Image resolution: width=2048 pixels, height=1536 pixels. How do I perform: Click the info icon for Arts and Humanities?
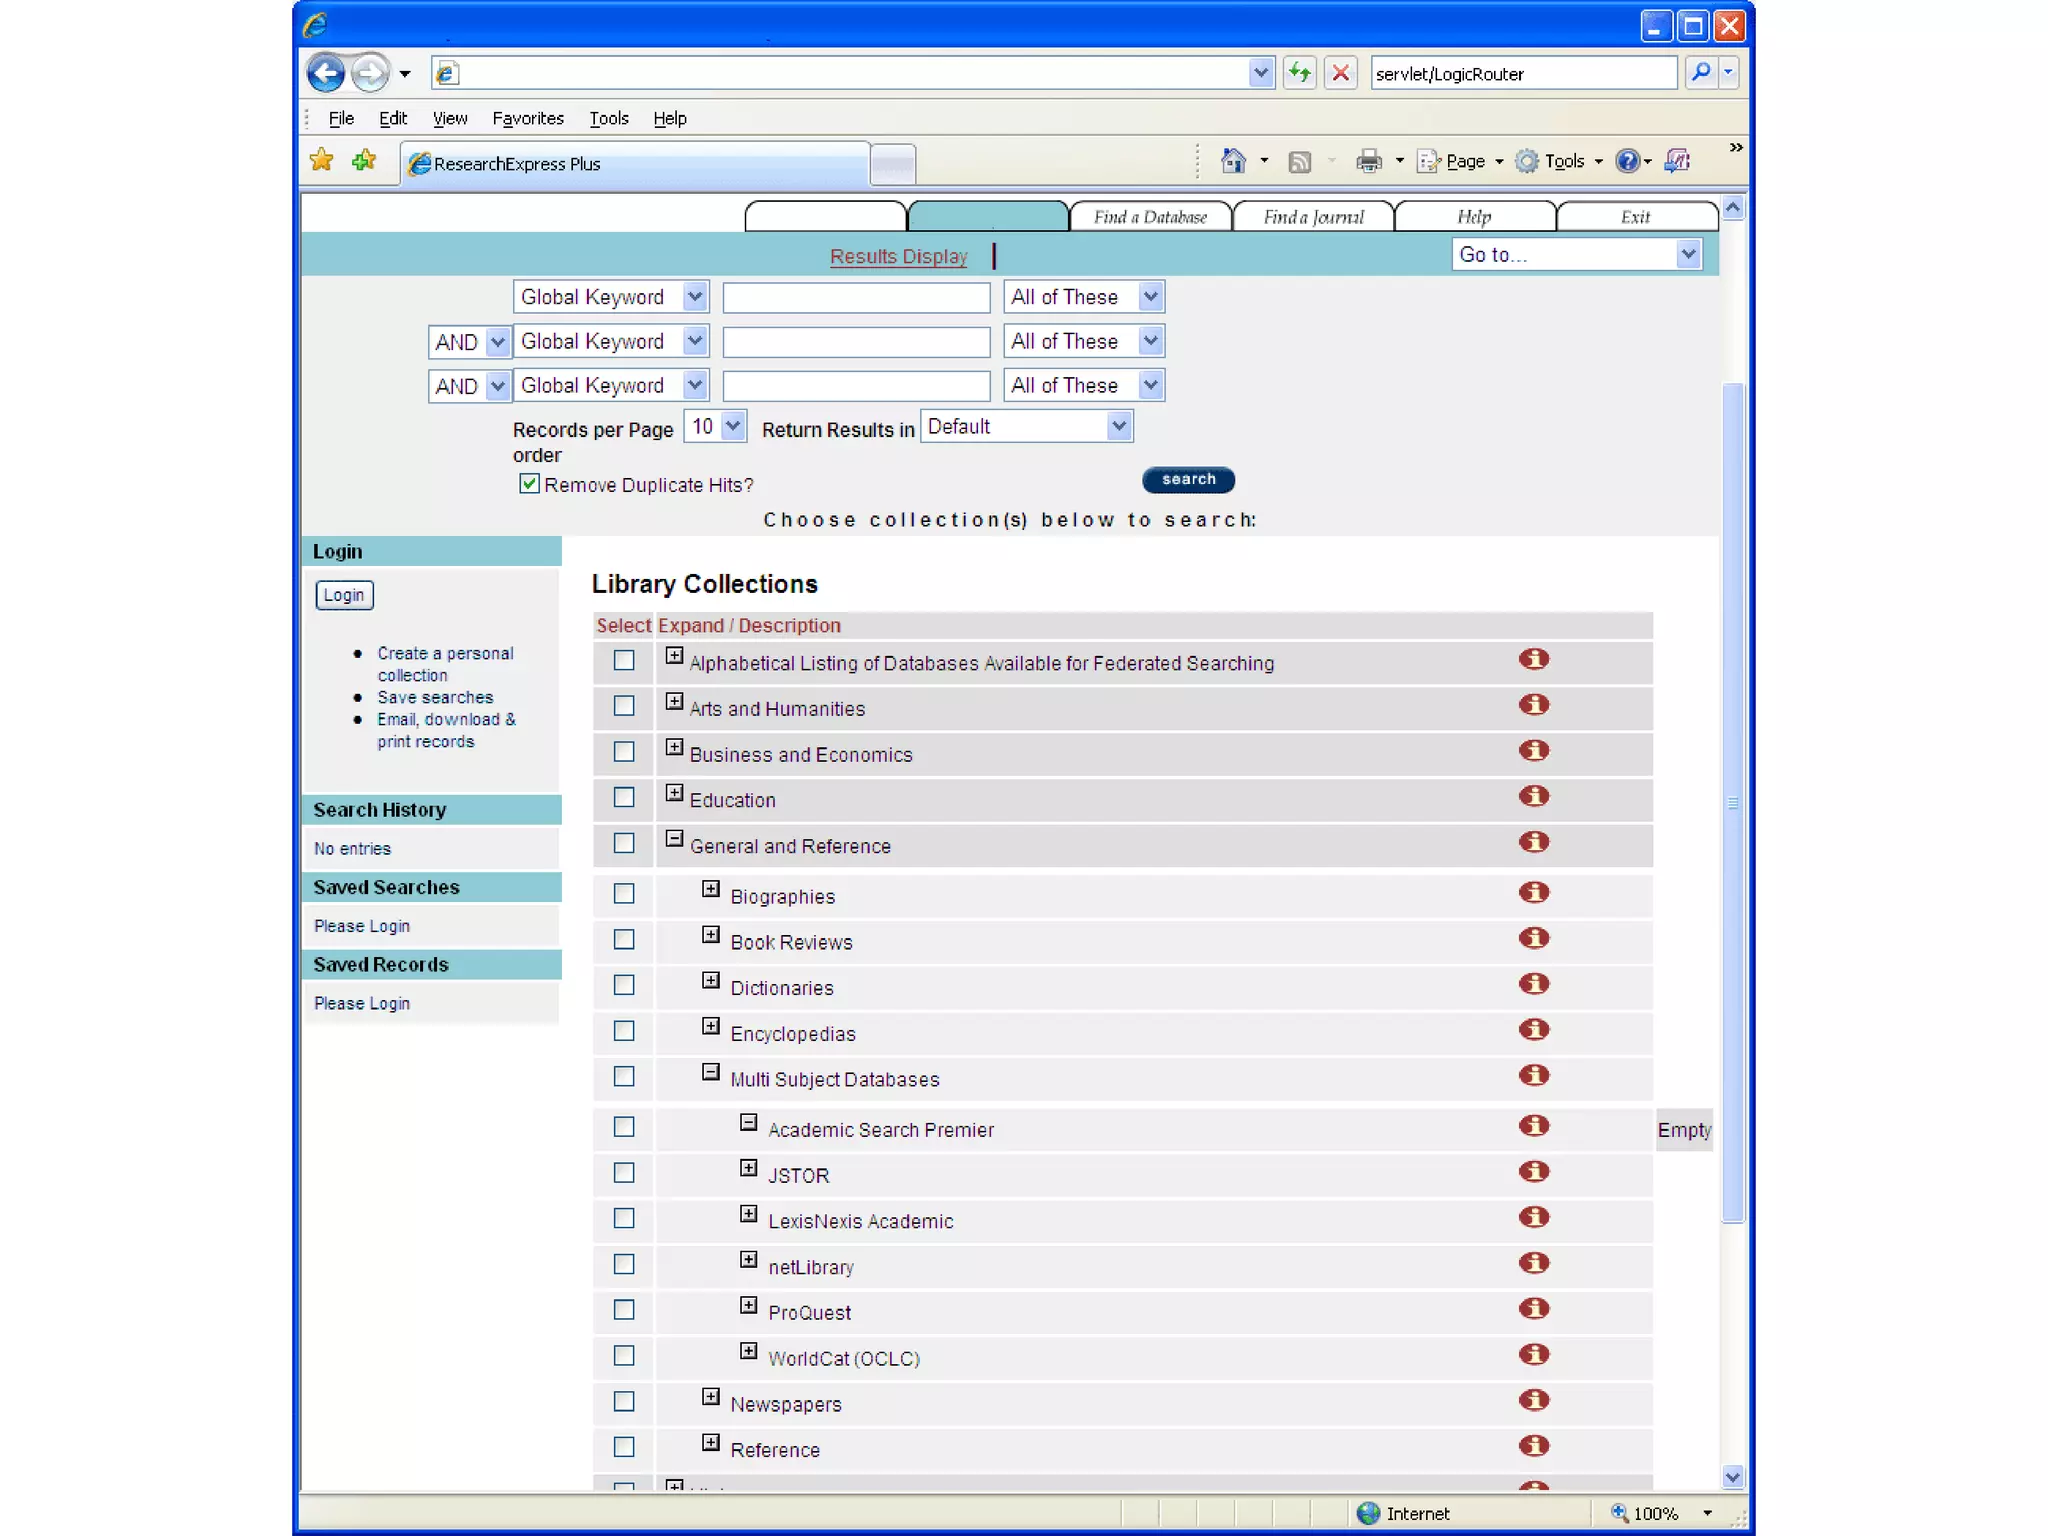pos(1533,705)
